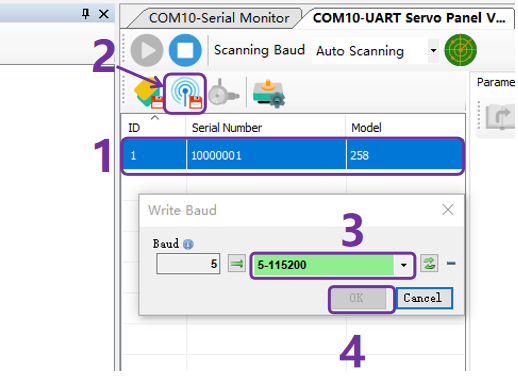Click the Write Baud antenna icon
The height and width of the screenshot is (379, 518).
186,93
